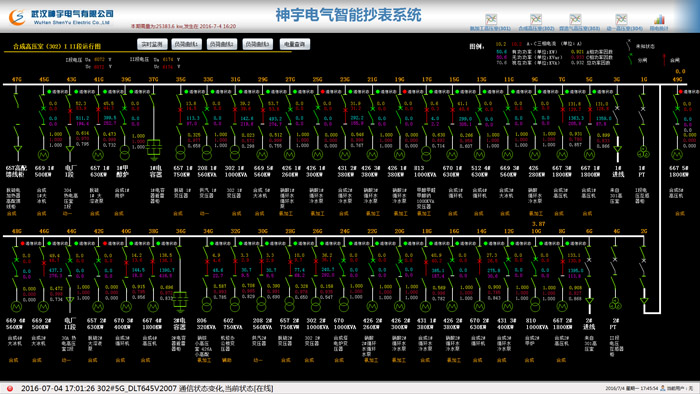Viewport: 700px width, 394px height.
Task: Switch to the 负荷曲线2 view
Action: tap(222, 44)
